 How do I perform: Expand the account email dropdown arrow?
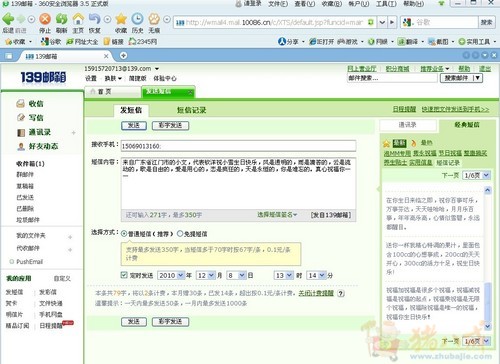coord(157,69)
